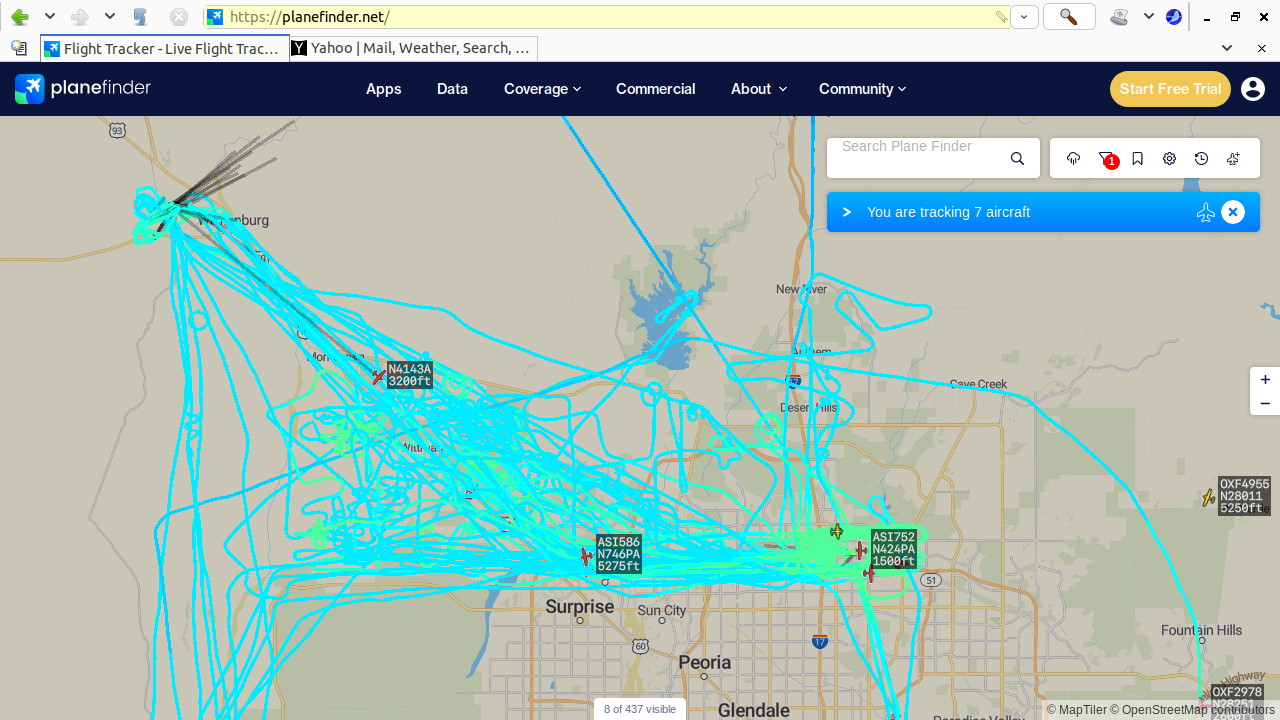This screenshot has height=720, width=1280.
Task: Click the plane icon in tracking banner
Action: tap(1205, 212)
